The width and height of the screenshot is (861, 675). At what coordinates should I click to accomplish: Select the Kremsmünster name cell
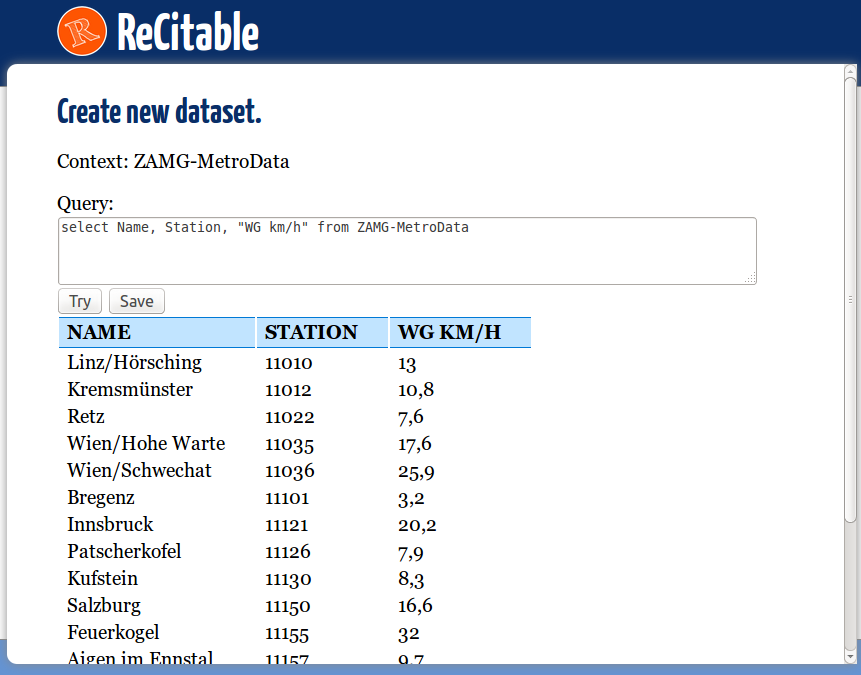coord(130,389)
